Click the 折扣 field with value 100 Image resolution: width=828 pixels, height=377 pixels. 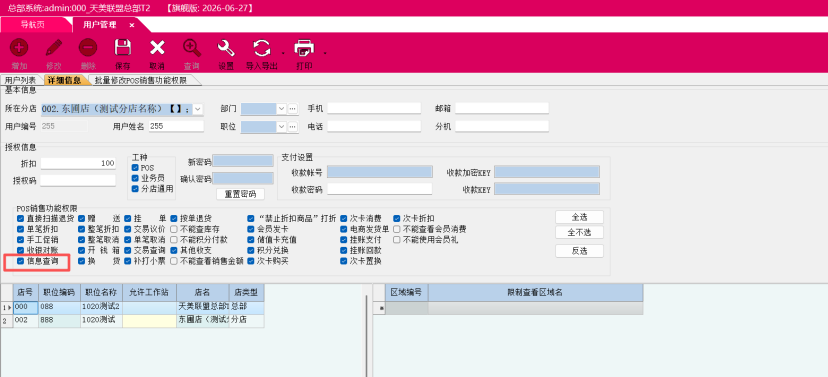[78, 163]
